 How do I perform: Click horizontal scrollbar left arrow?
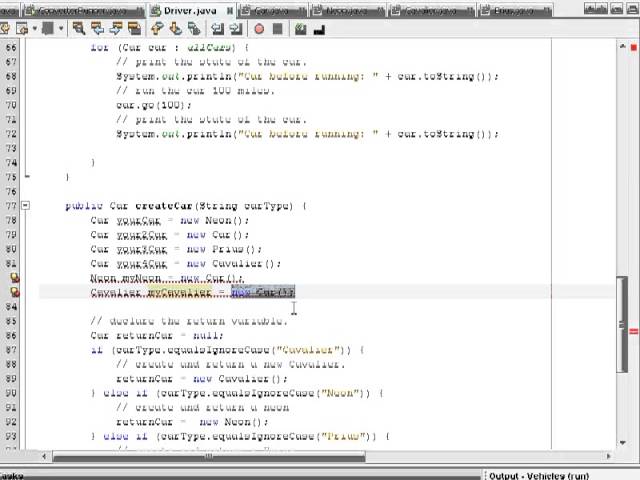point(44,456)
